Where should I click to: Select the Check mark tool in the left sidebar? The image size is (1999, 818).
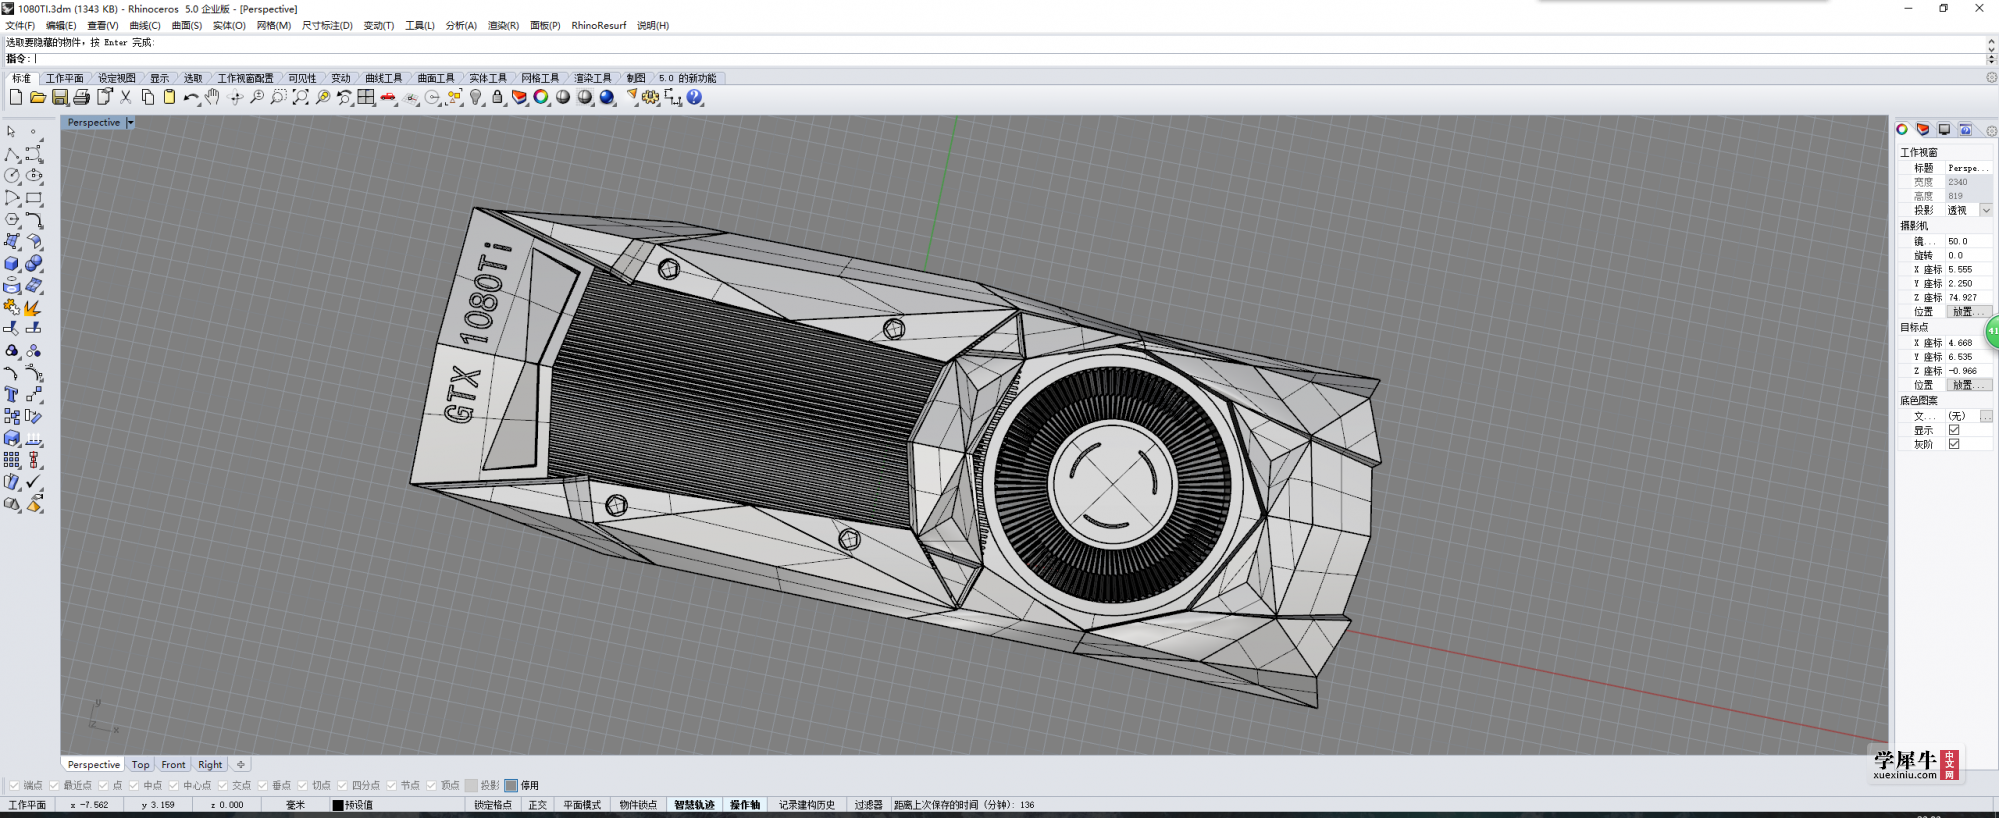(x=34, y=482)
